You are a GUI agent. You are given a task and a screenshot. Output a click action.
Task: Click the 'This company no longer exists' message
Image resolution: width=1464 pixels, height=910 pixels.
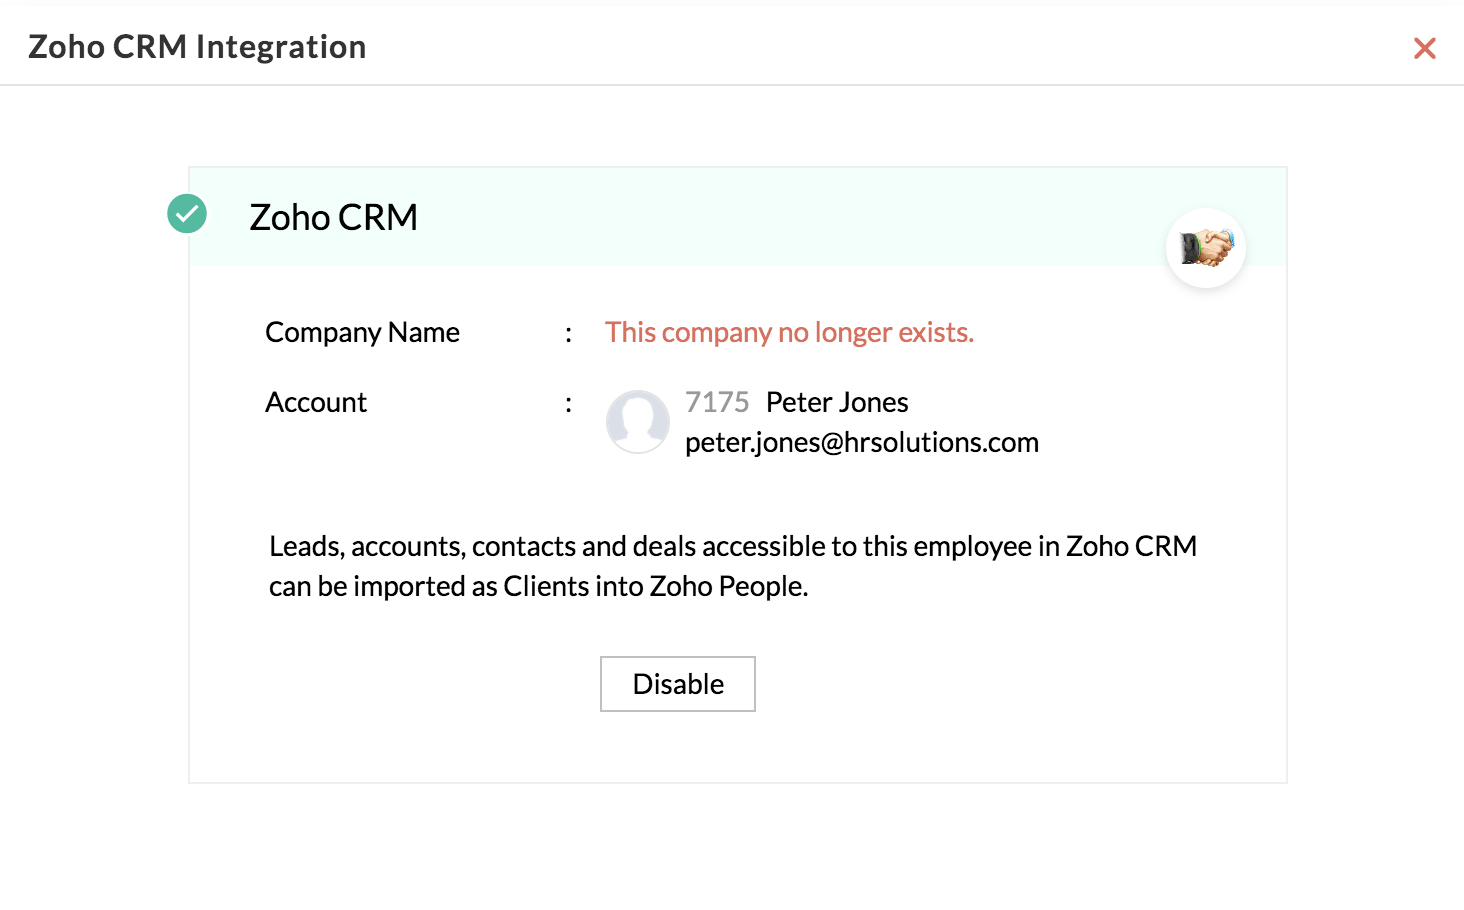point(789,332)
